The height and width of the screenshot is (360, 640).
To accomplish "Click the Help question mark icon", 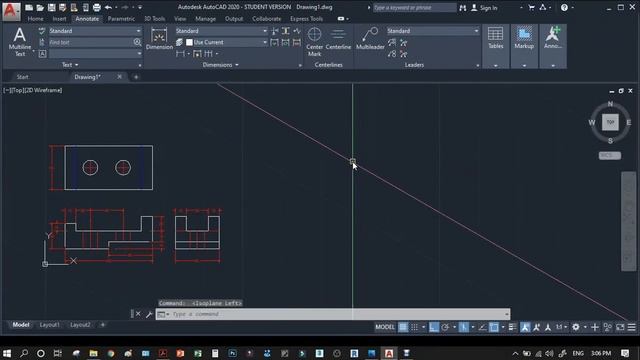I will (564, 7).
